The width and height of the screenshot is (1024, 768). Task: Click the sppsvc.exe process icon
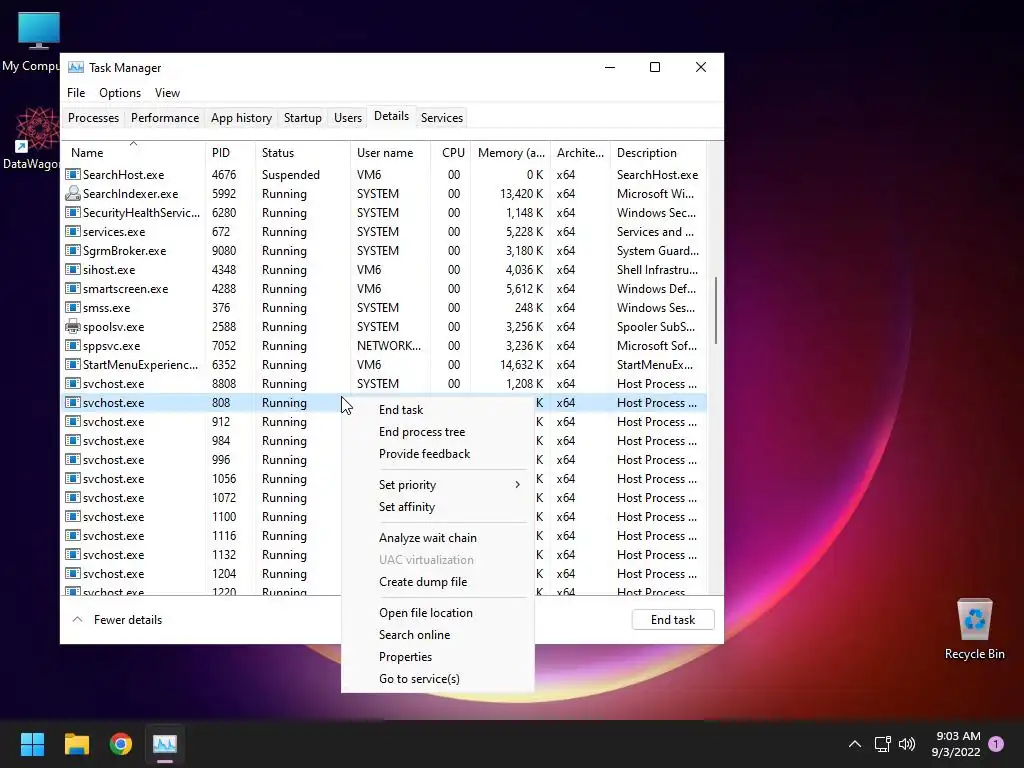coord(72,346)
